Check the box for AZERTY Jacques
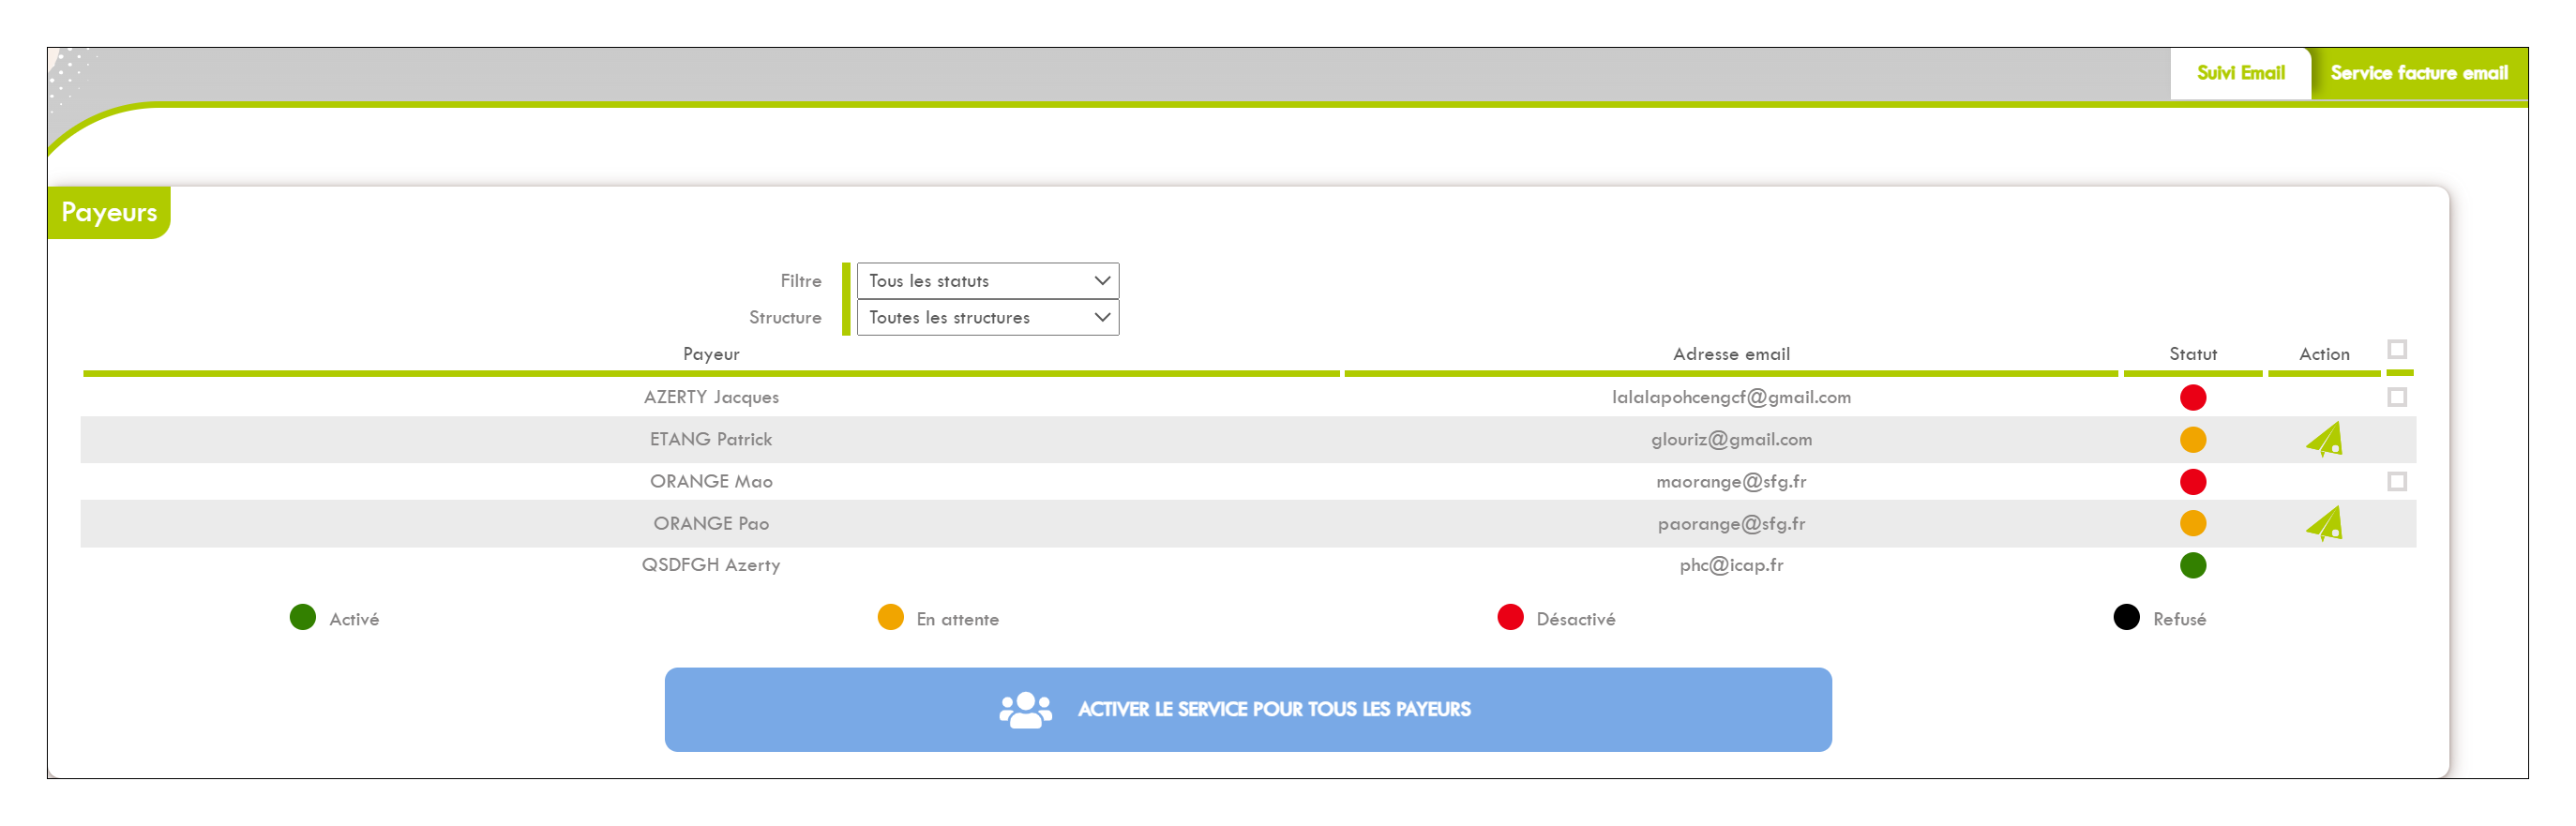 (2396, 397)
